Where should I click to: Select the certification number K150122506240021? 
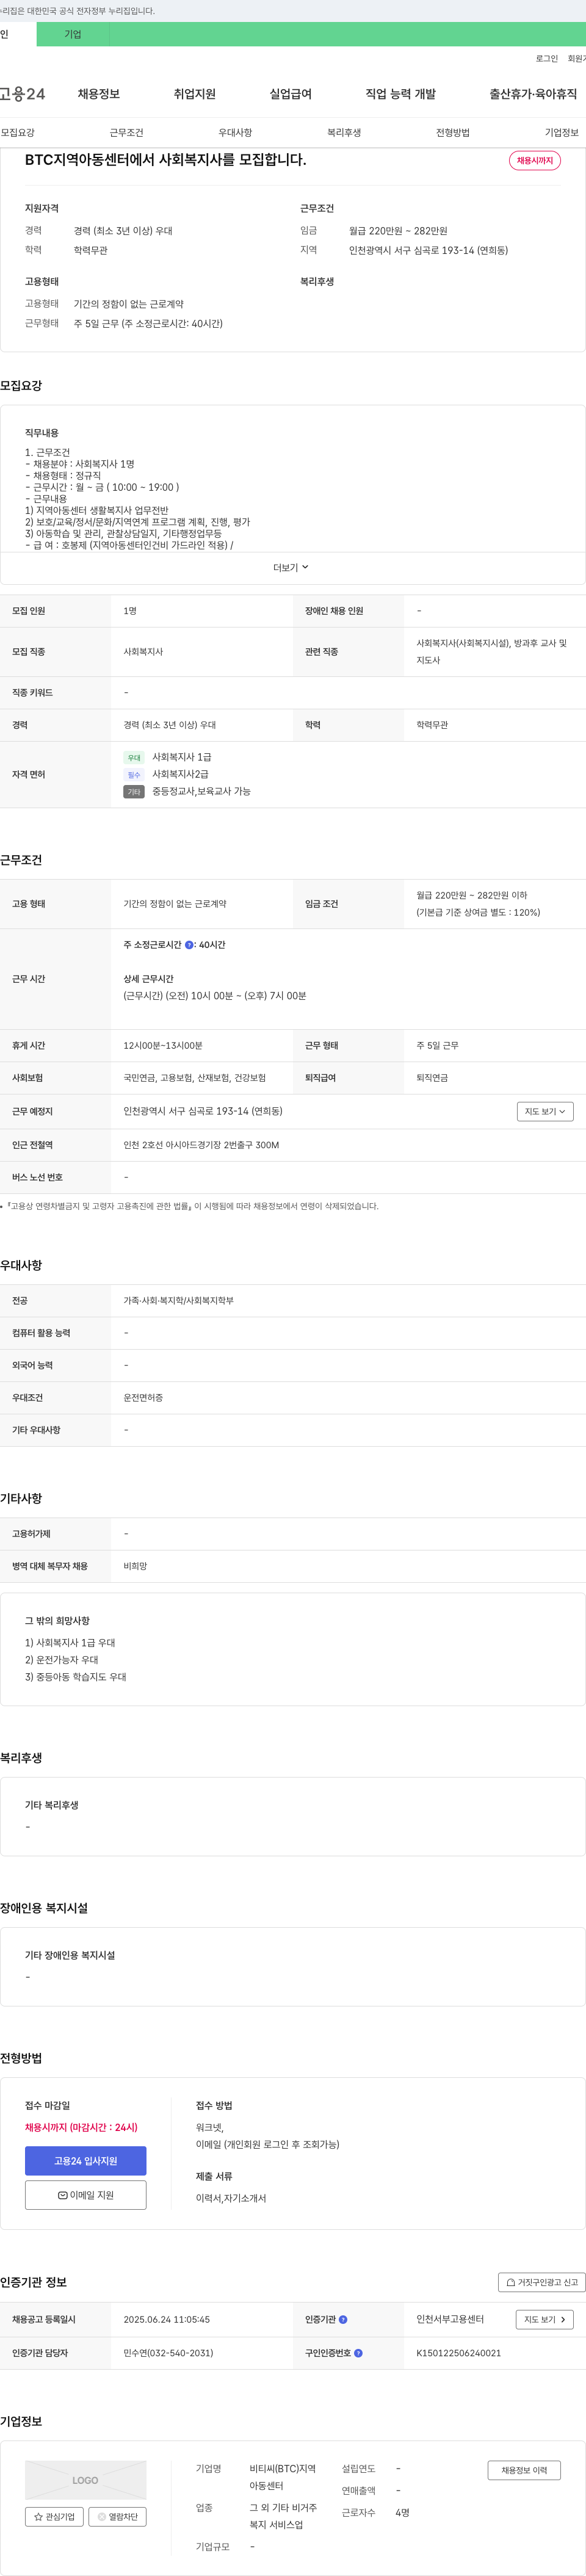point(459,2353)
